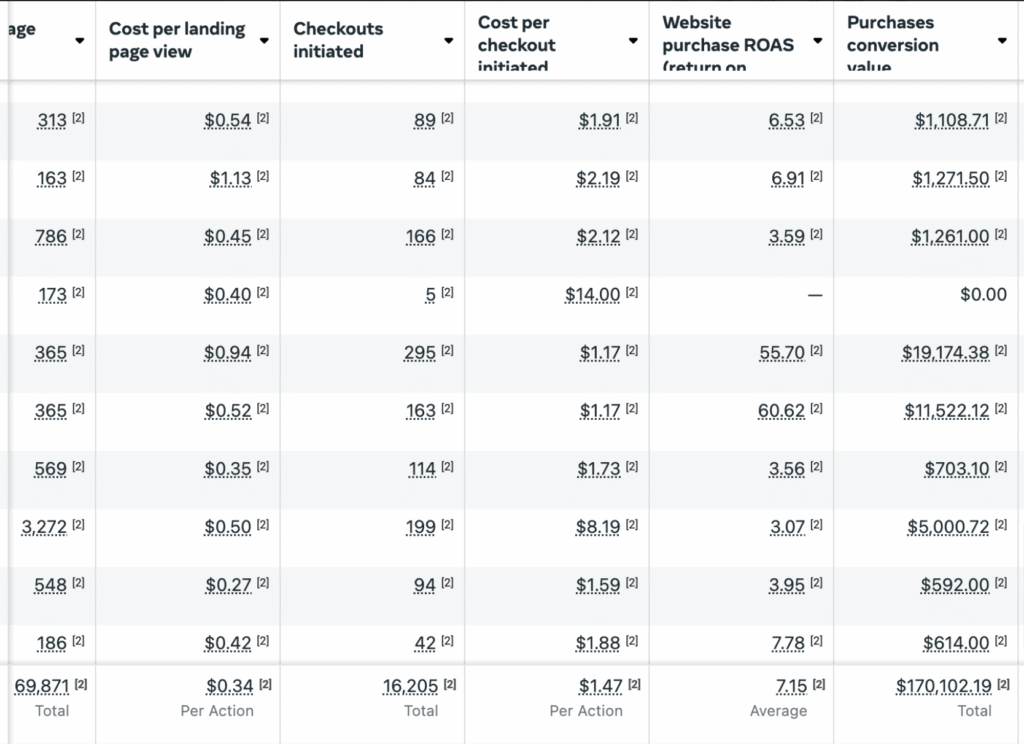This screenshot has height=744, width=1024.
Task: Click footnote [2] icon beside ROAS 55.70
Action: tap(816, 351)
